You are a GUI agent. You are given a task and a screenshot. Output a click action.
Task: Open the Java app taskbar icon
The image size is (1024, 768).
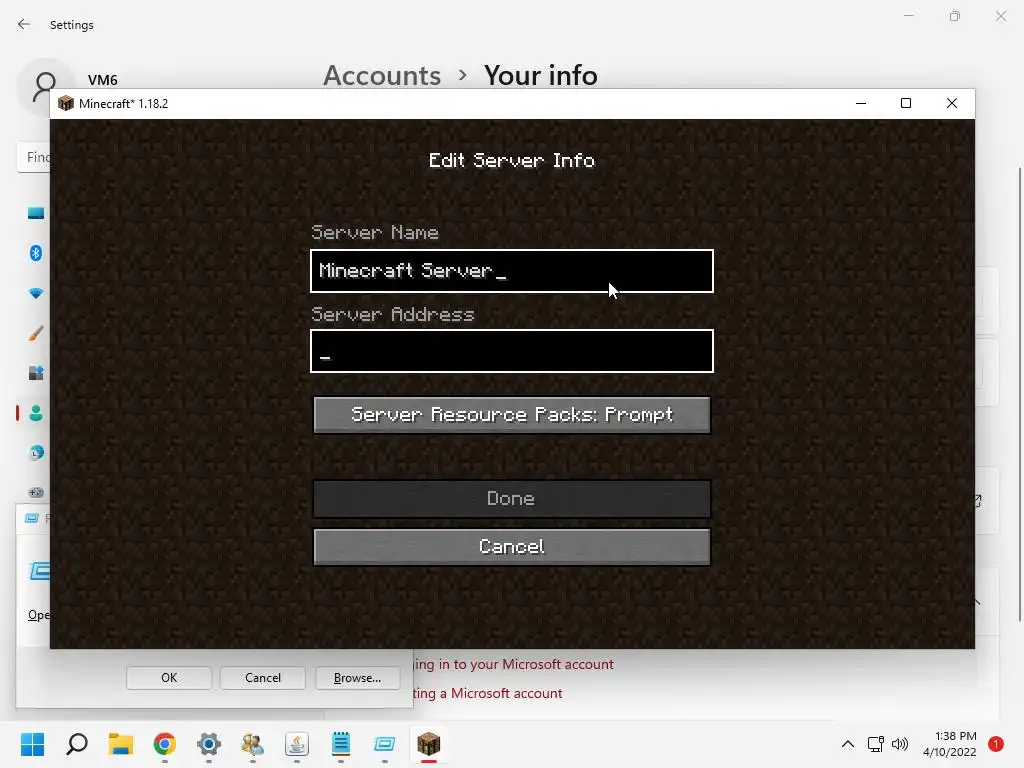(296, 744)
